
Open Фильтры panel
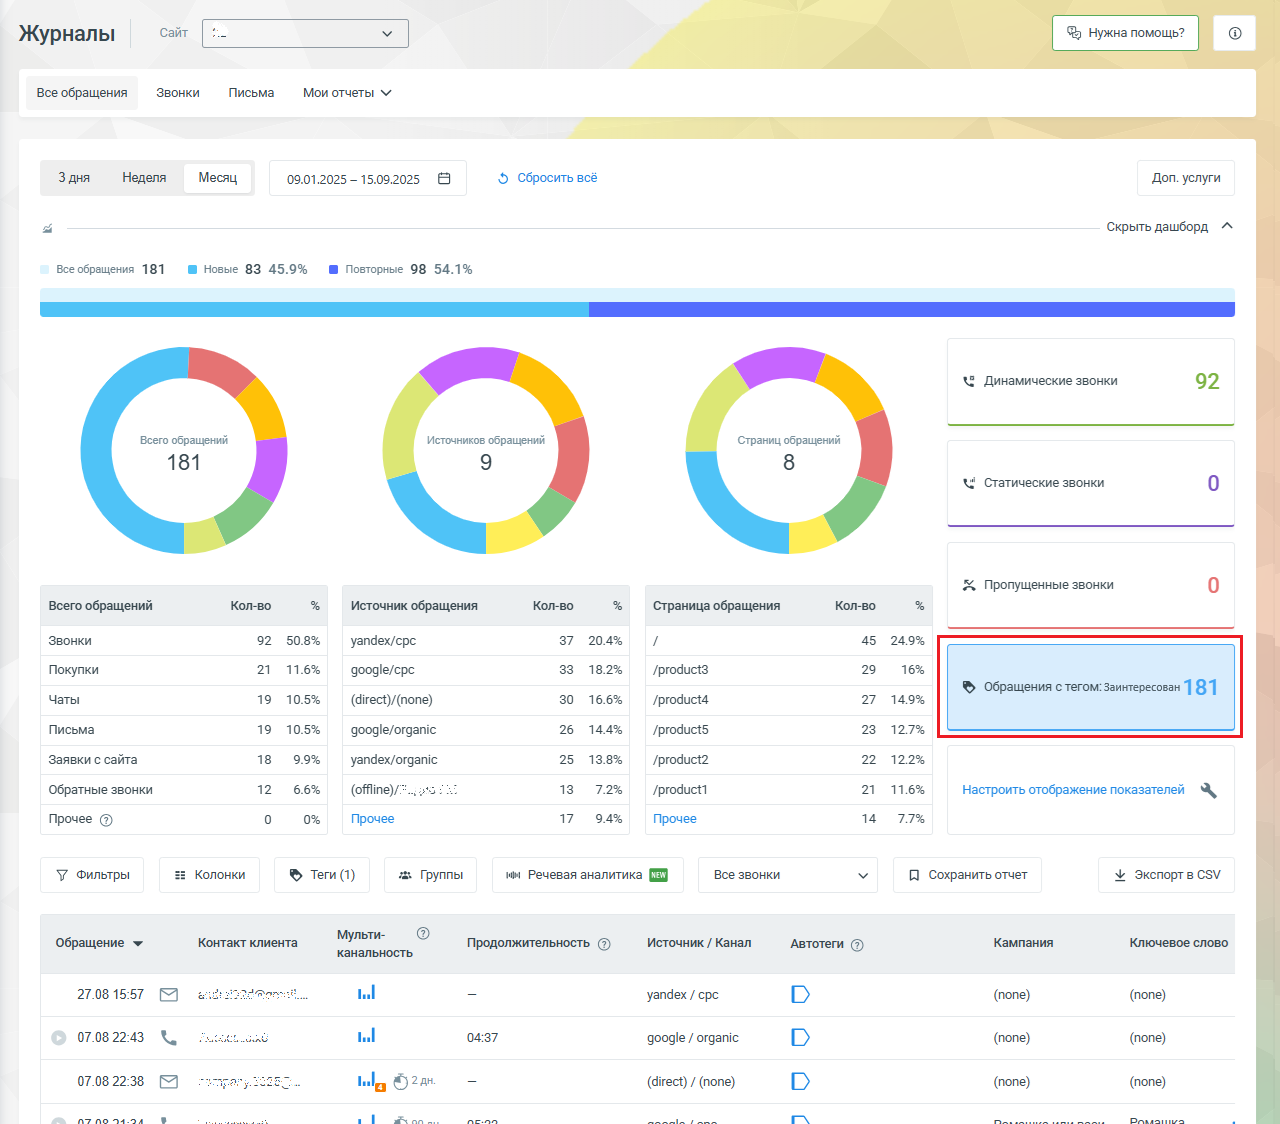92,875
